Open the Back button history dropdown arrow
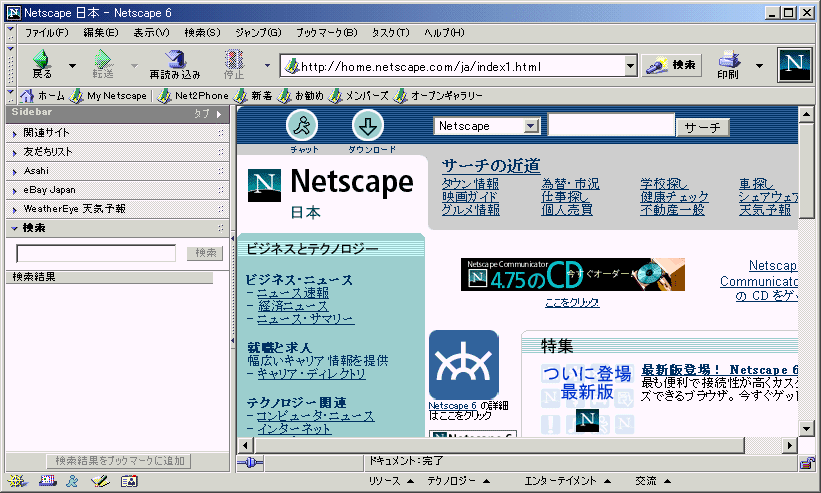Viewport: 821px width, 493px height. 72,66
